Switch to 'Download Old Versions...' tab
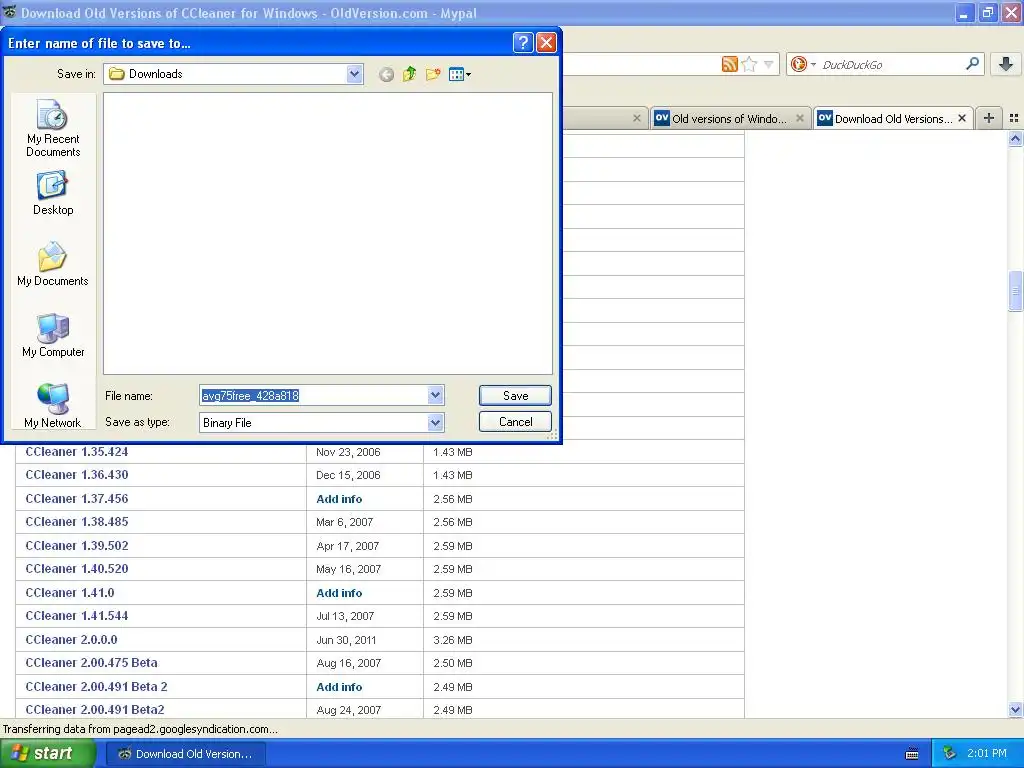The width and height of the screenshot is (1024, 768). click(x=893, y=118)
